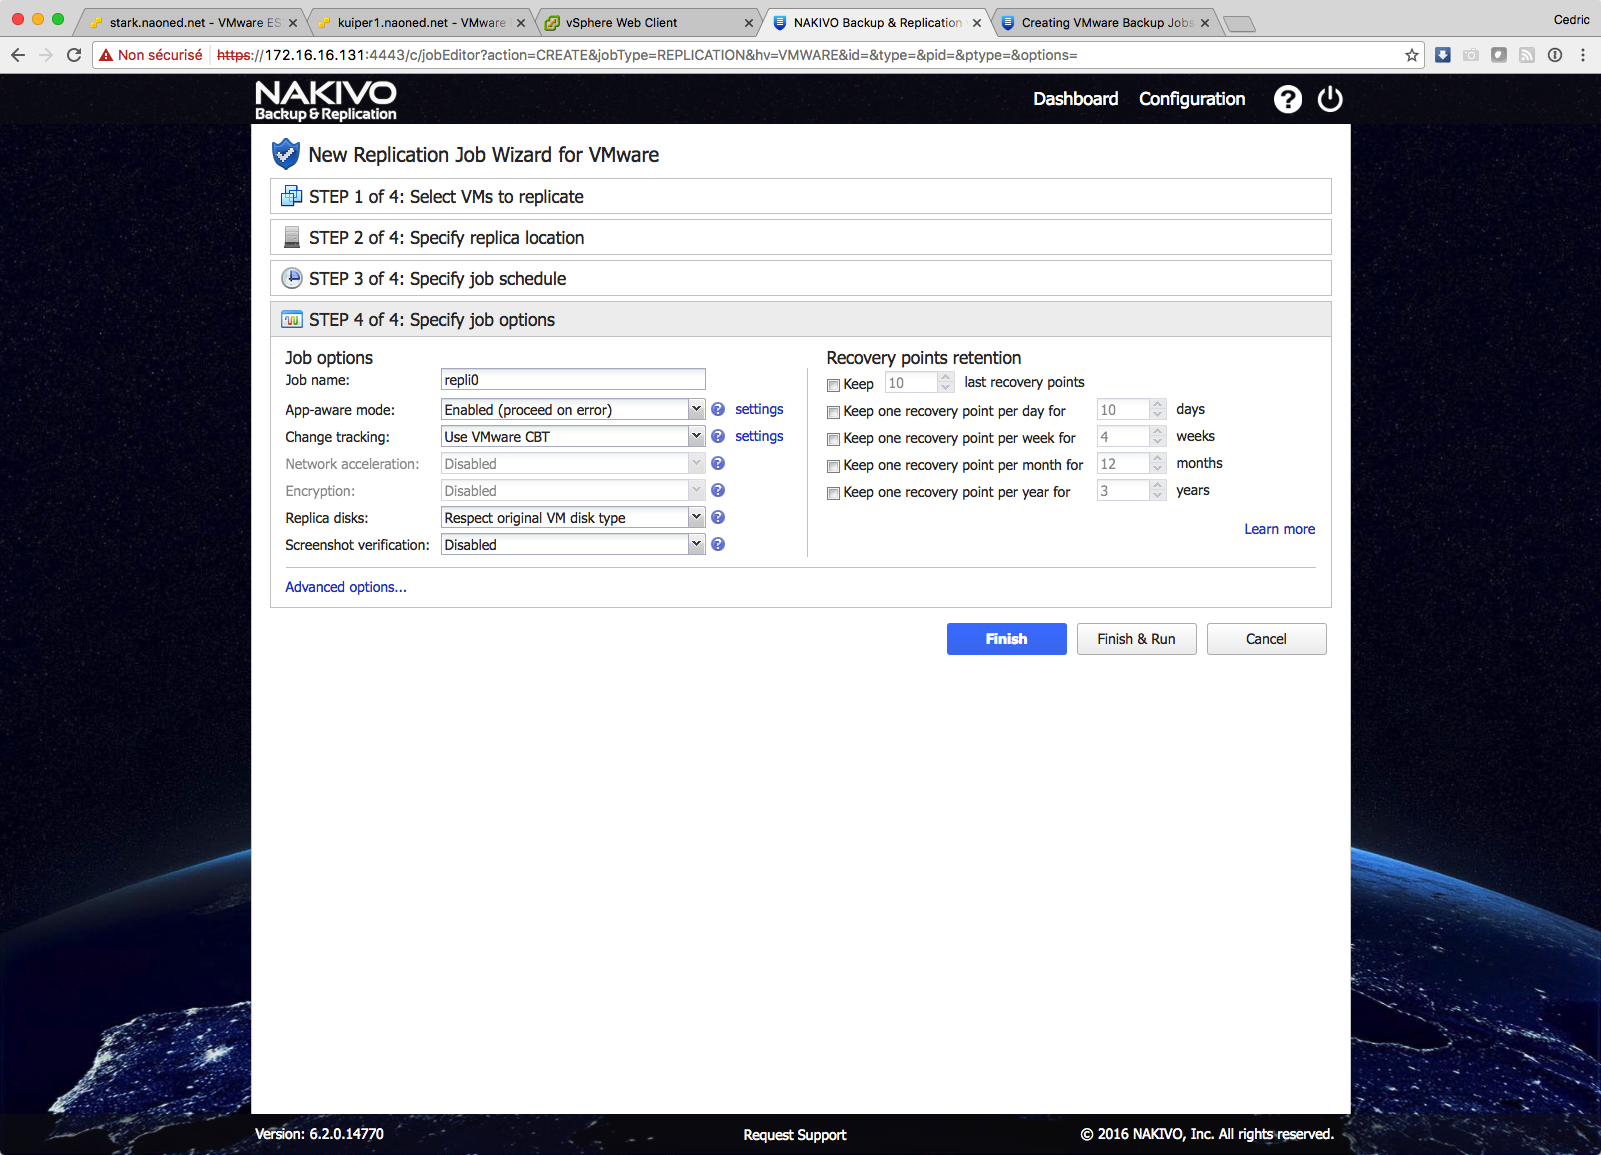Open the Configuration menu item

coord(1191,99)
